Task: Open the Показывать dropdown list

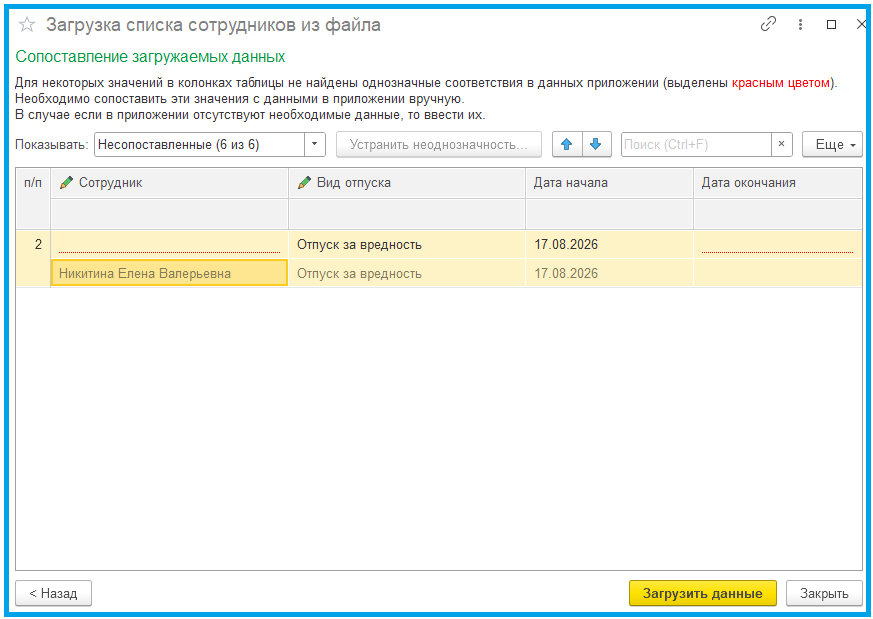Action: 316,145
